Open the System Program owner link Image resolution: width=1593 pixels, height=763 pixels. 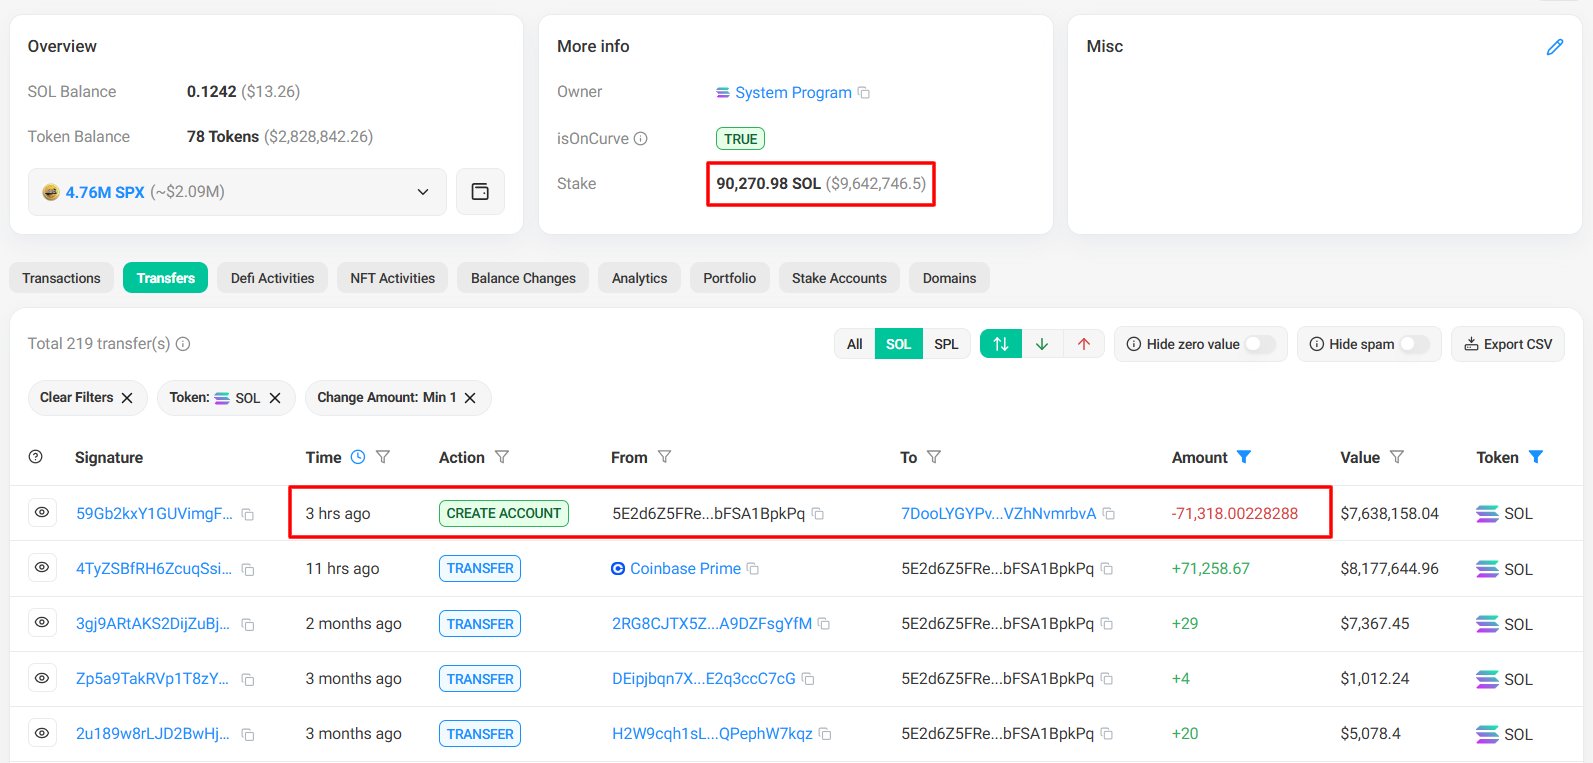pyautogui.click(x=793, y=93)
